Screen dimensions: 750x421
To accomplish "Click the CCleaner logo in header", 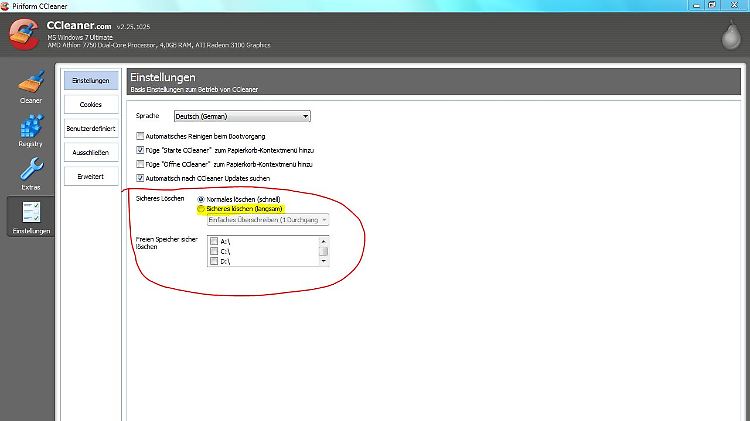I will pos(23,34).
